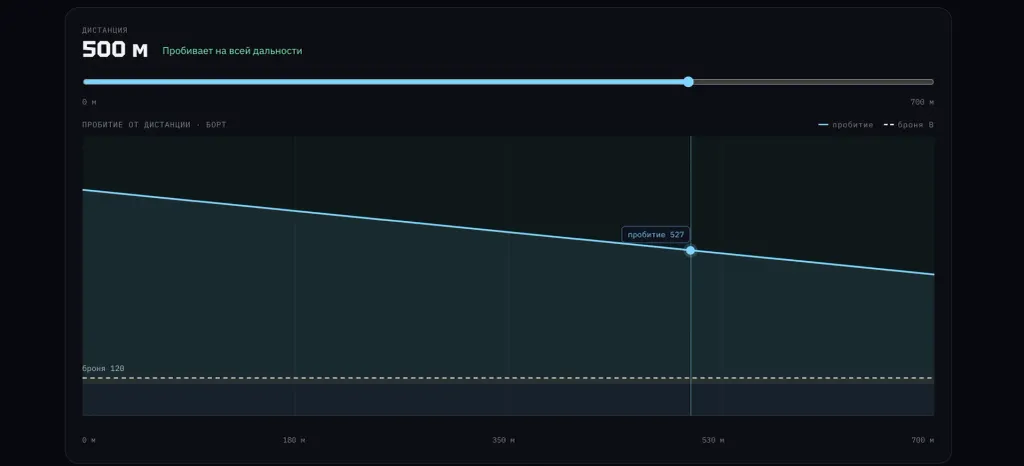This screenshot has height=466, width=1024.
Task: Click the chart marker dot at penetration 527
Action: click(x=690, y=250)
